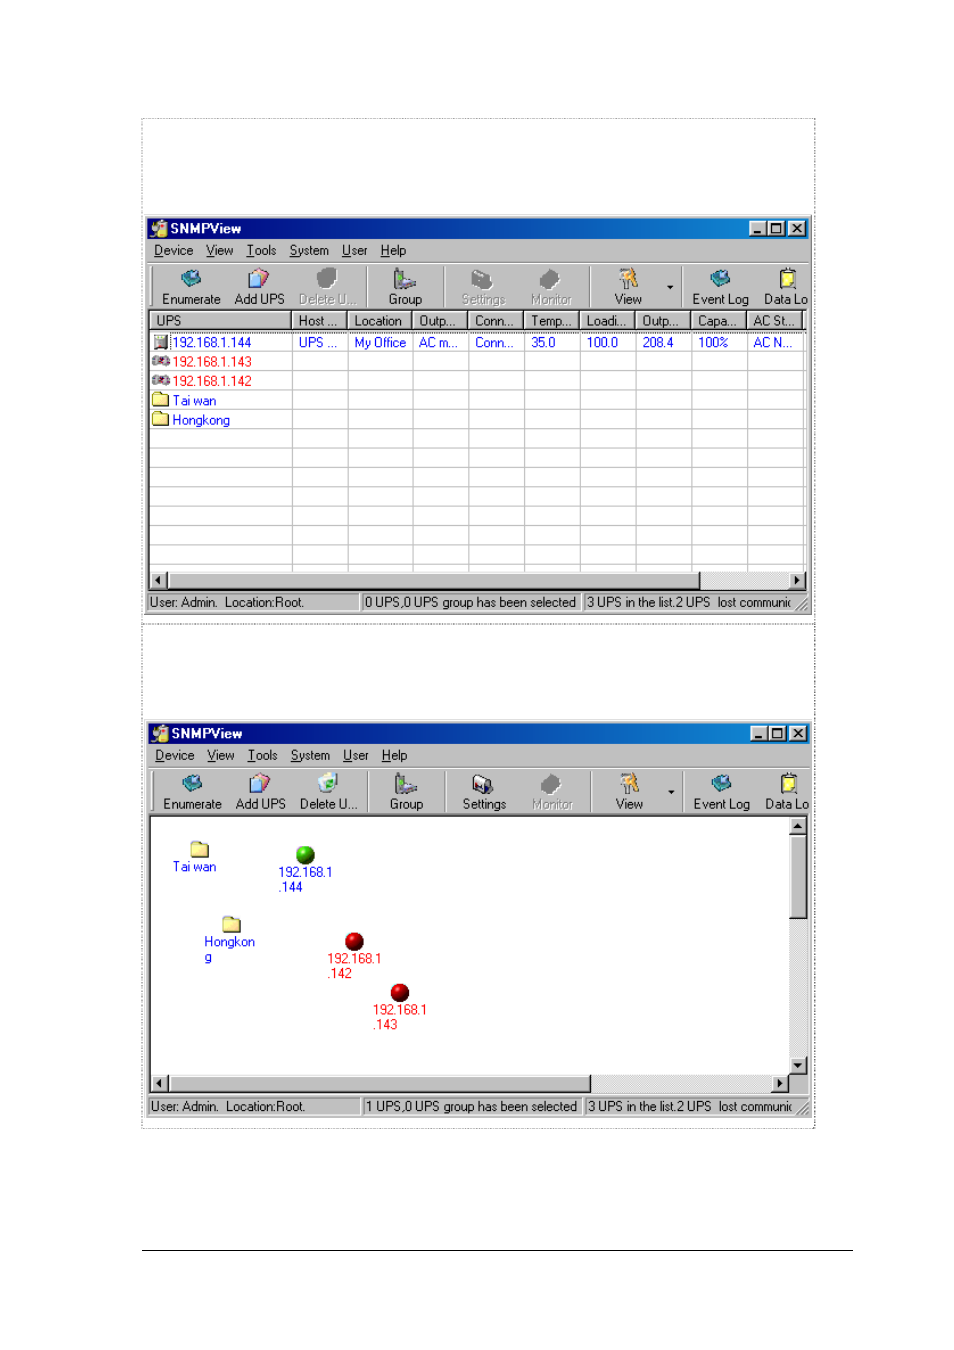Open View toolbar icon in upper window

[x=628, y=286]
